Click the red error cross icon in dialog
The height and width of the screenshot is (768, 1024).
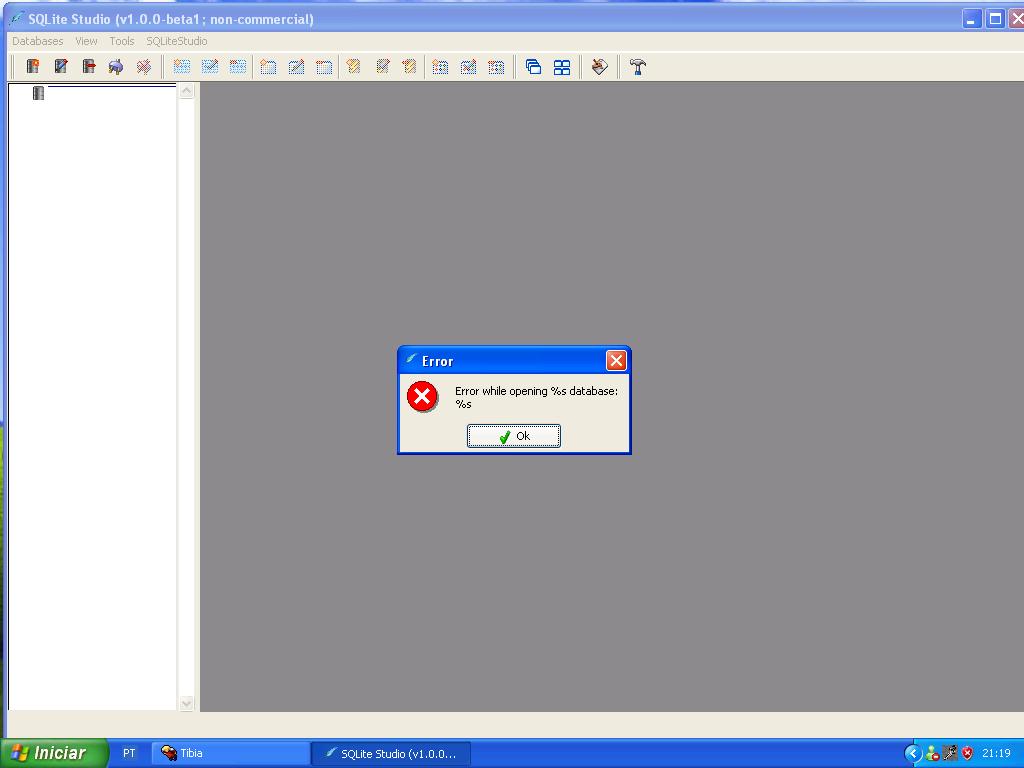[x=423, y=396]
